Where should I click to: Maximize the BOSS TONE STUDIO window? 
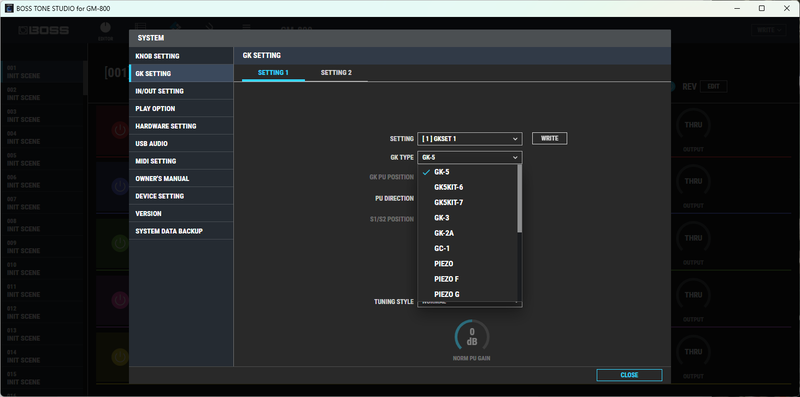[762, 8]
